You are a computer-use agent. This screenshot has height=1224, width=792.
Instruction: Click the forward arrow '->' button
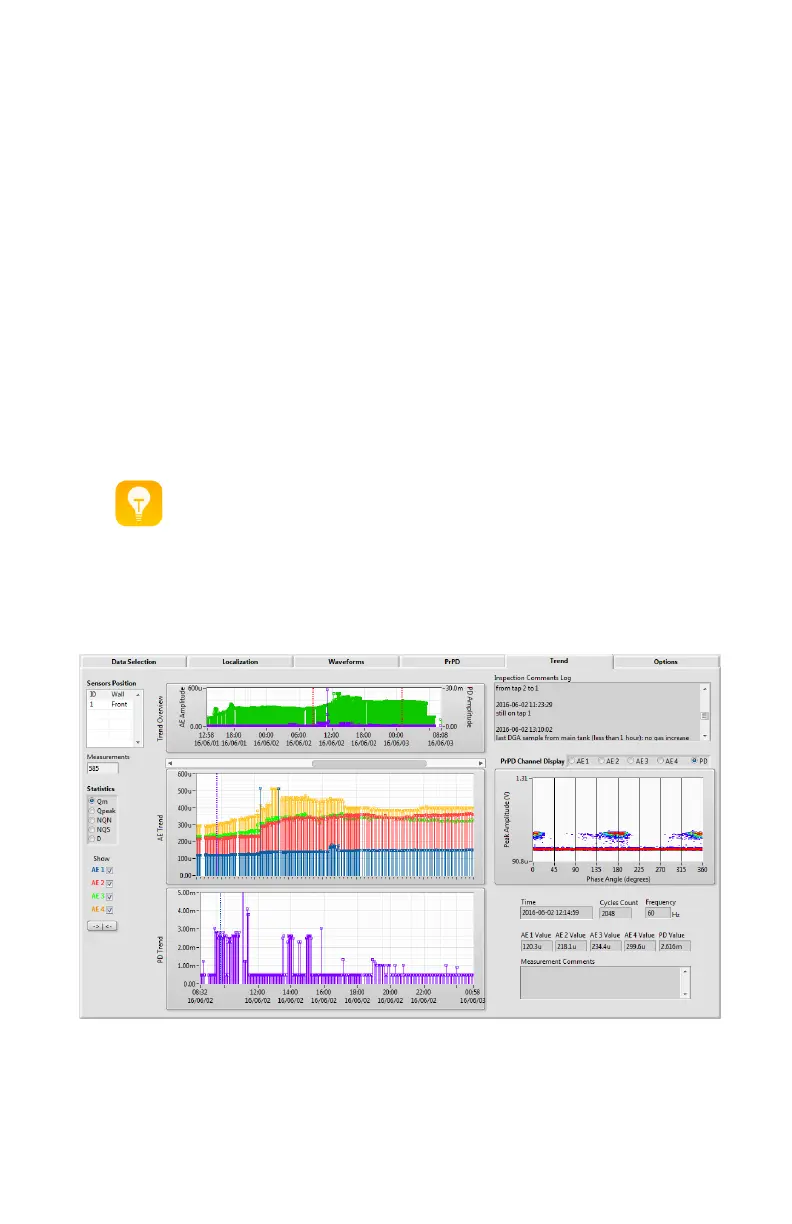tap(95, 926)
